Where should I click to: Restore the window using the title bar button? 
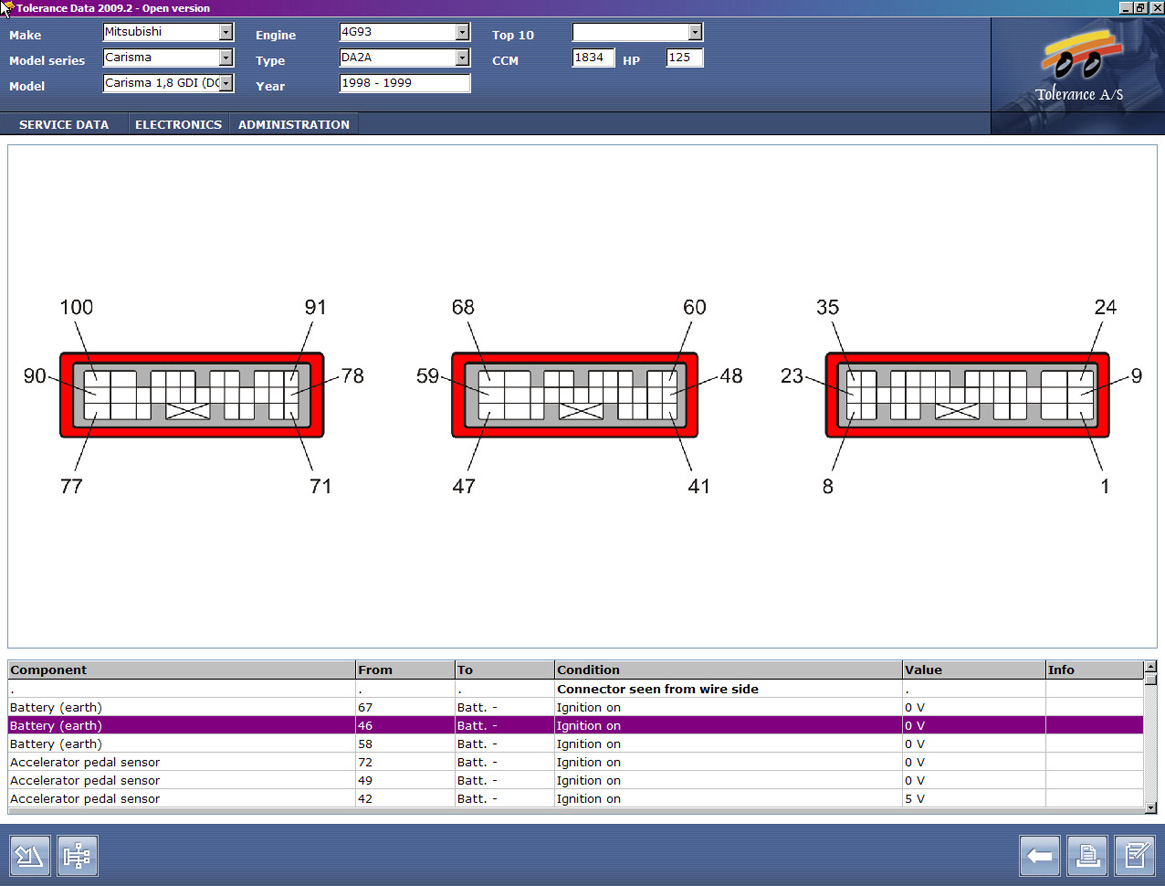tap(1140, 8)
